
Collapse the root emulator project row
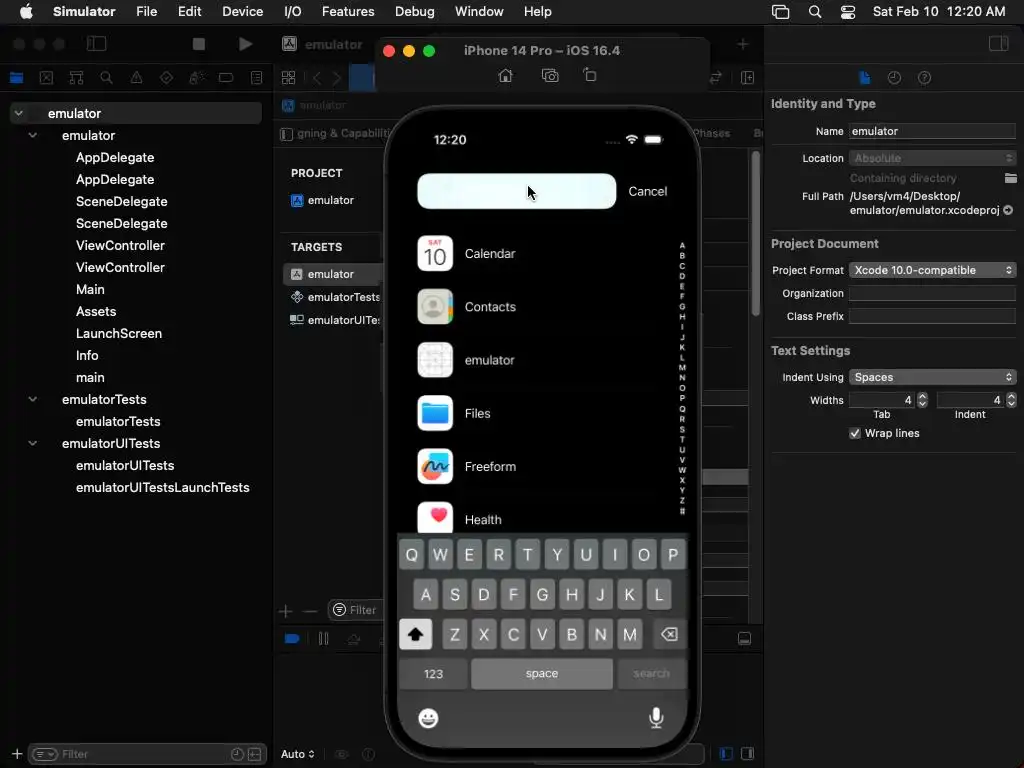tap(19, 113)
